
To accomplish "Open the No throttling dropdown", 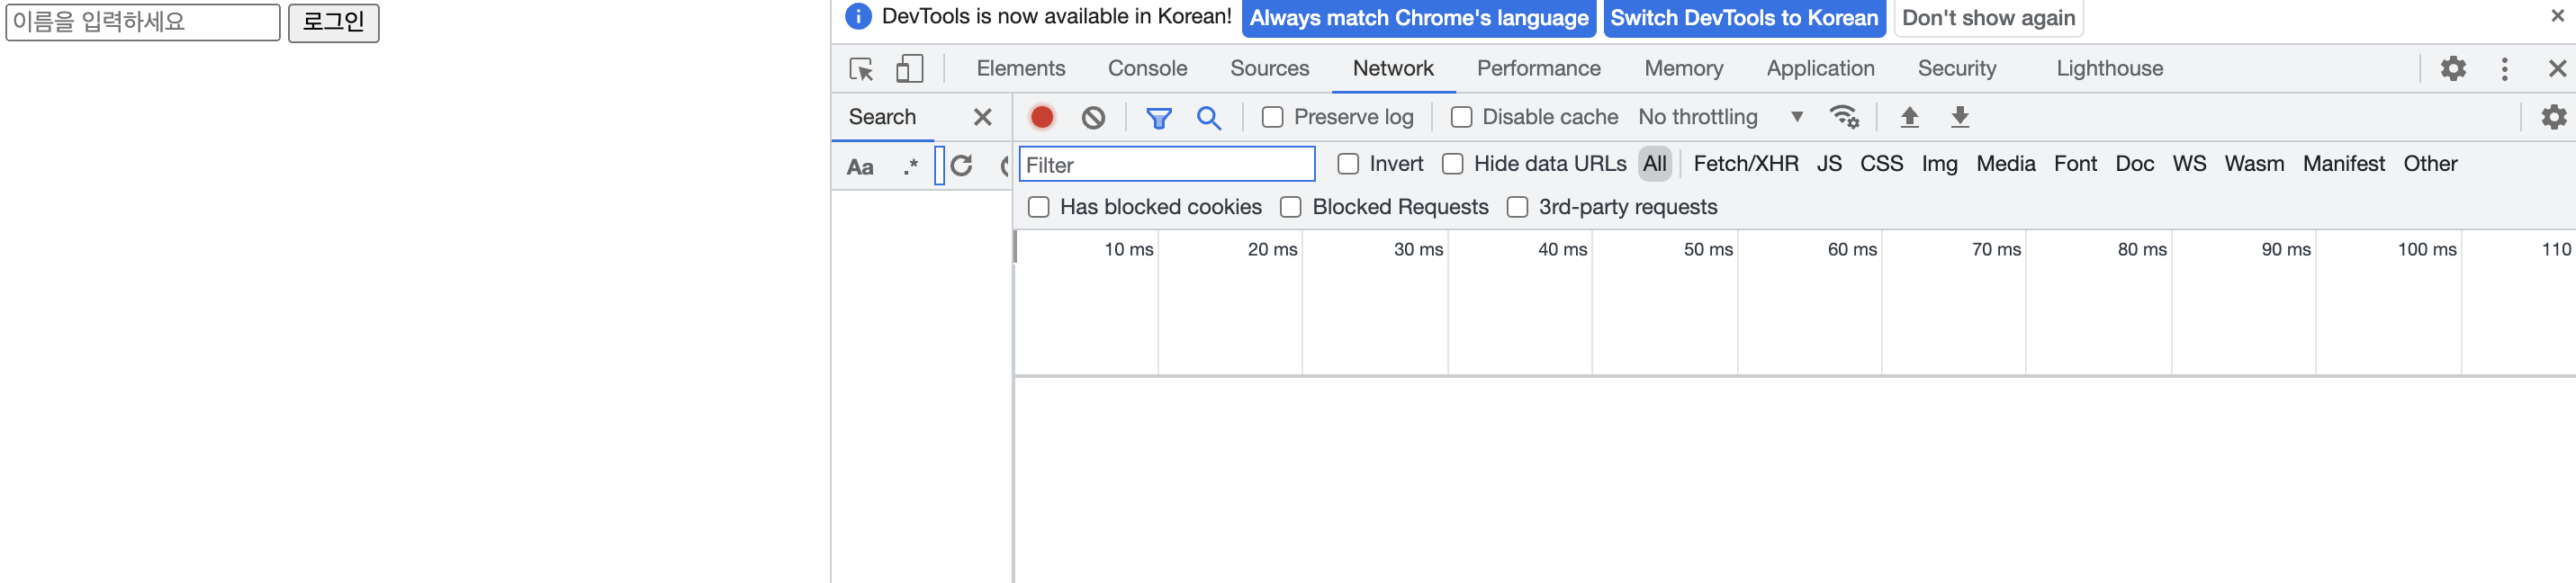I will point(1720,117).
